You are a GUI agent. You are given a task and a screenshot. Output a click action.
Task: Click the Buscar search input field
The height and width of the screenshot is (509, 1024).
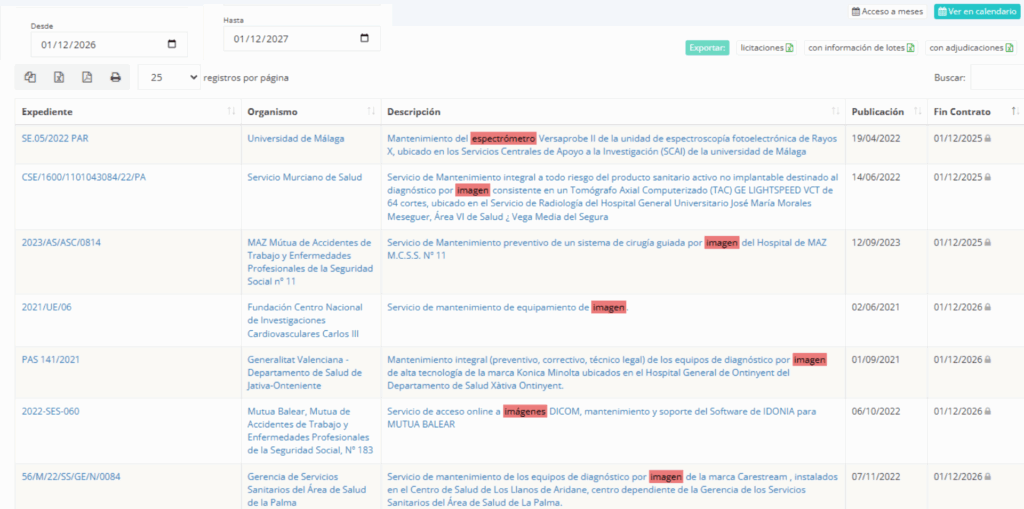[x=996, y=77]
